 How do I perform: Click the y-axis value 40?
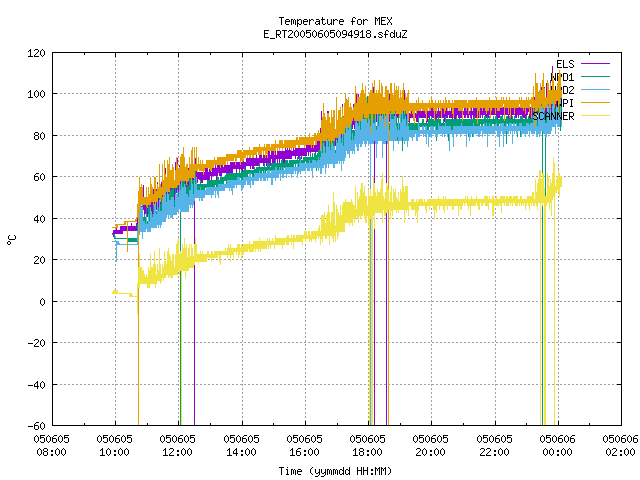(39, 219)
